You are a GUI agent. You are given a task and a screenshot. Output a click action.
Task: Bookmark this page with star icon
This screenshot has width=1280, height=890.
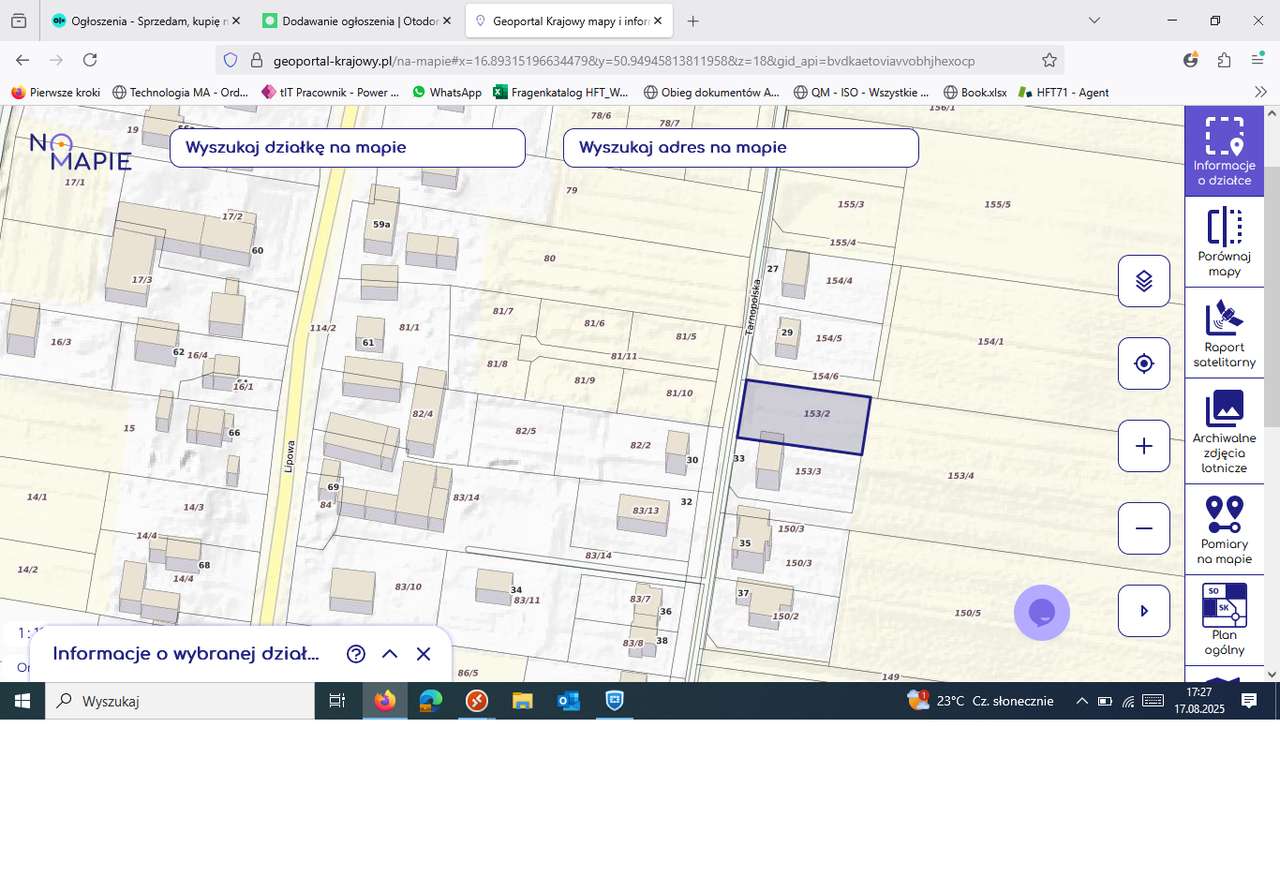click(x=1049, y=60)
